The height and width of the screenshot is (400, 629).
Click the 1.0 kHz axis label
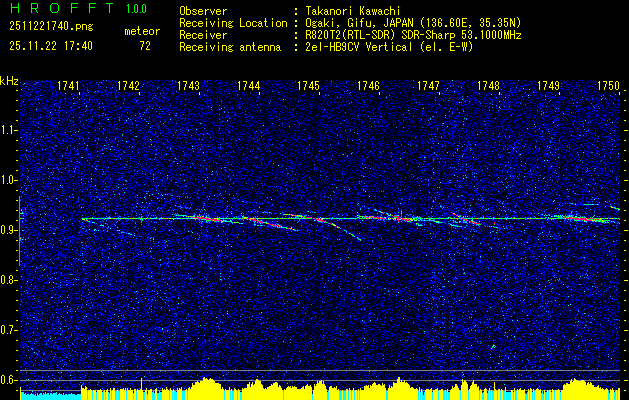pyautogui.click(x=9, y=180)
